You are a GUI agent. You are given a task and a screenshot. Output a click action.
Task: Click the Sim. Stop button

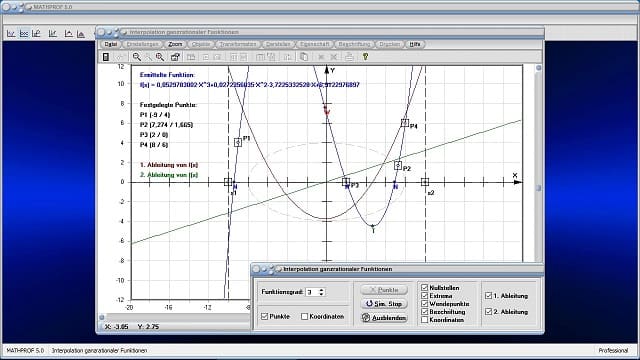[x=384, y=304]
